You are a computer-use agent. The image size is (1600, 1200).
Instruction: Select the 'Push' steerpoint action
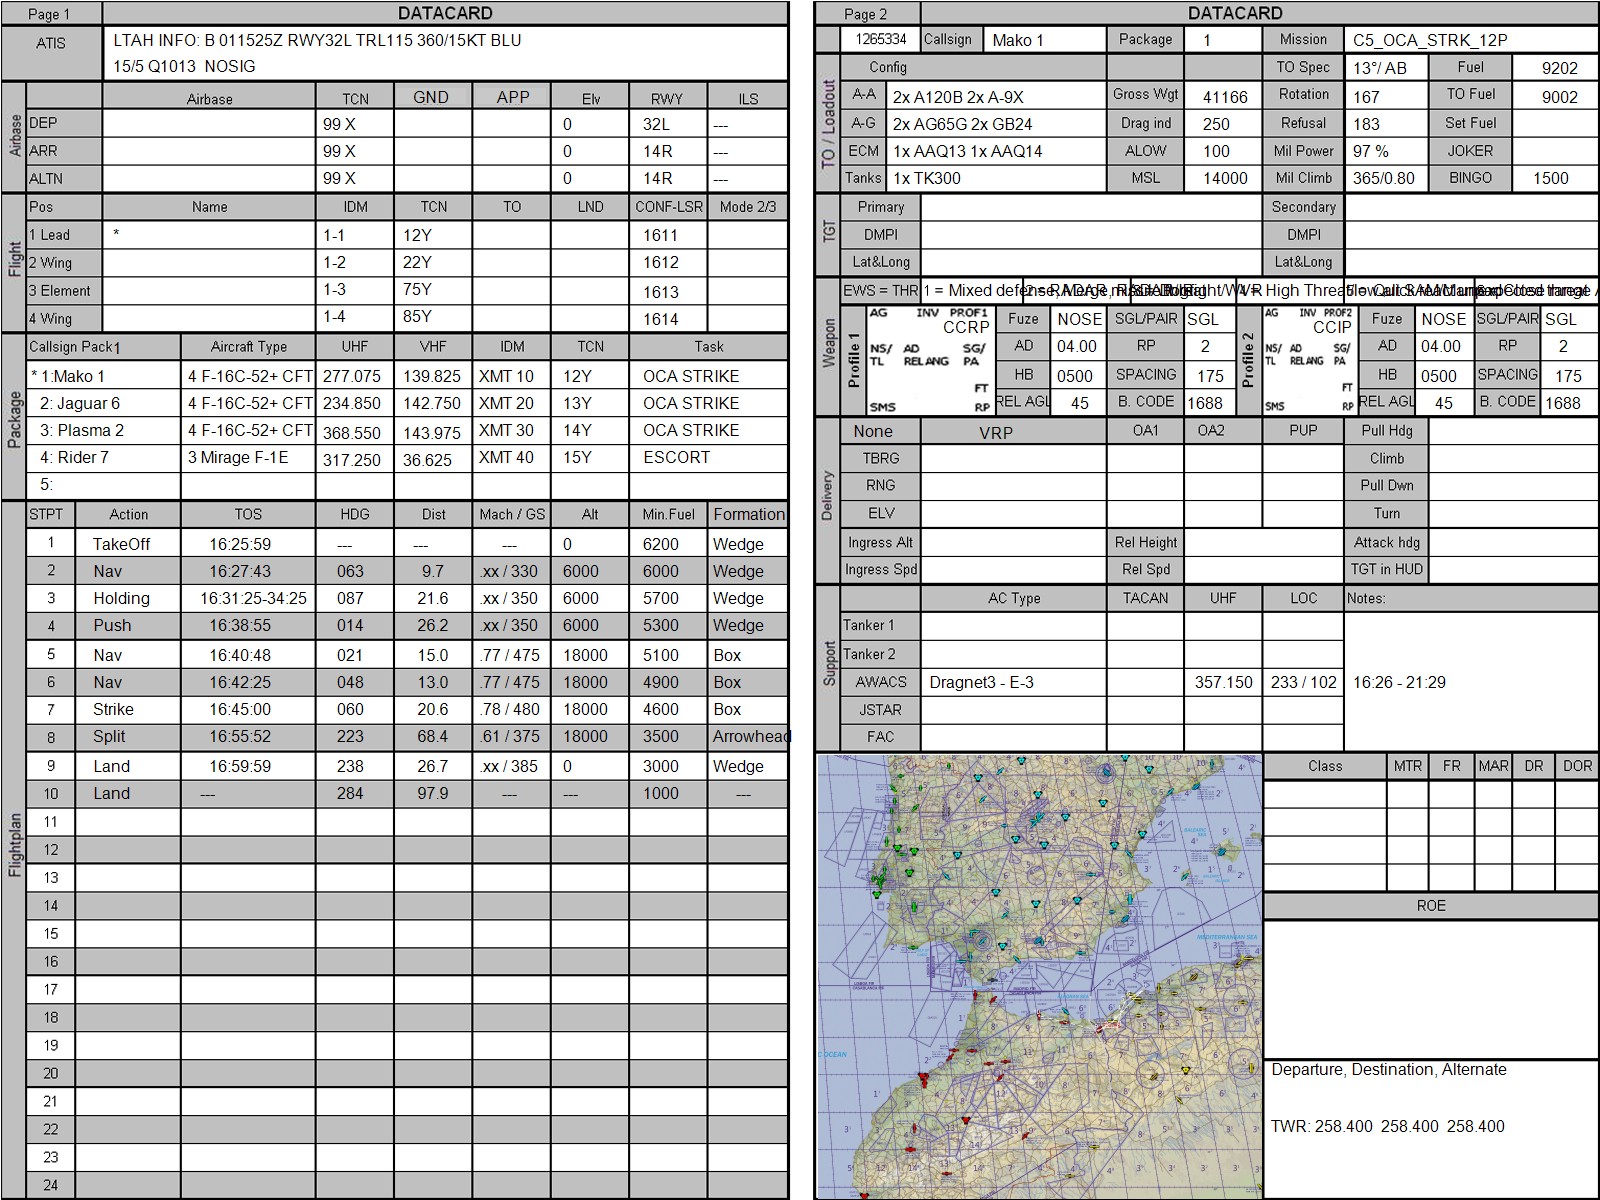tap(112, 626)
